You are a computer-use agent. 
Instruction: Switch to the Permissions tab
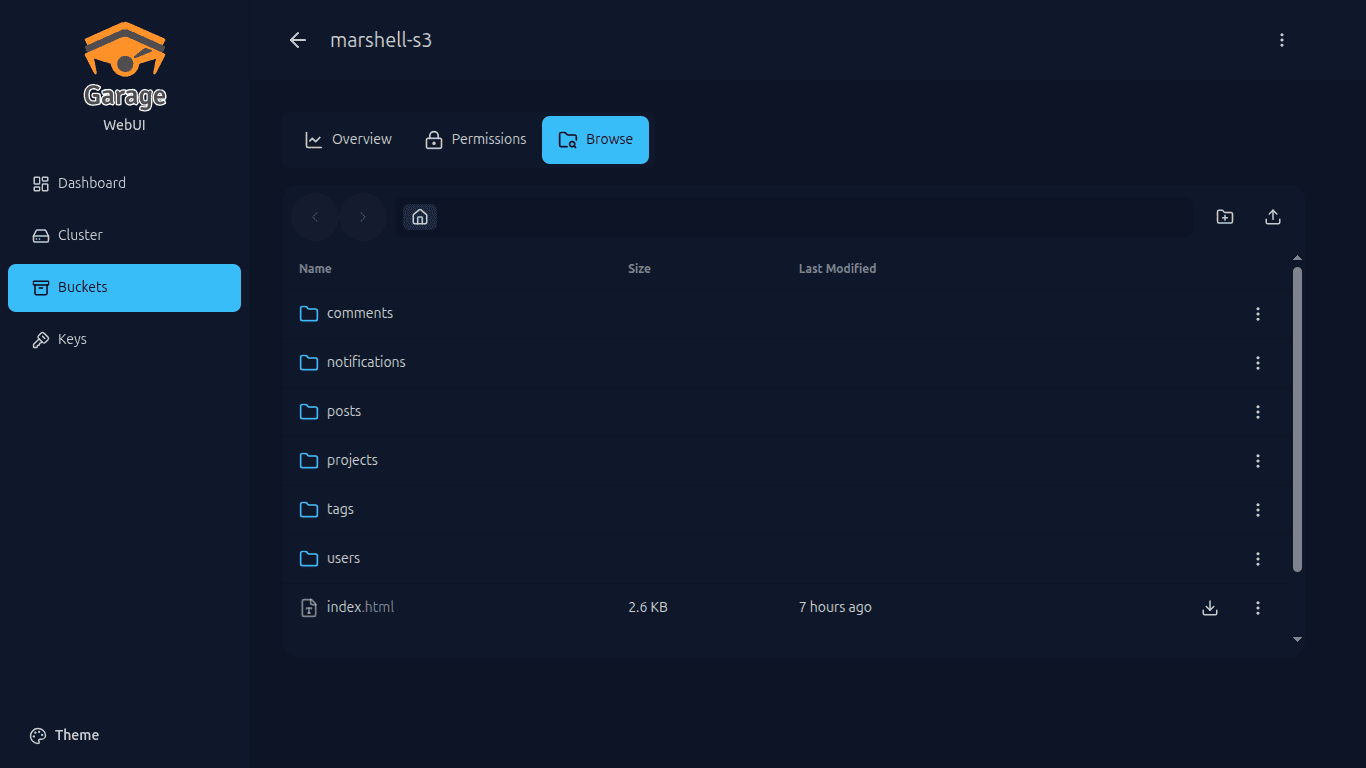point(475,139)
